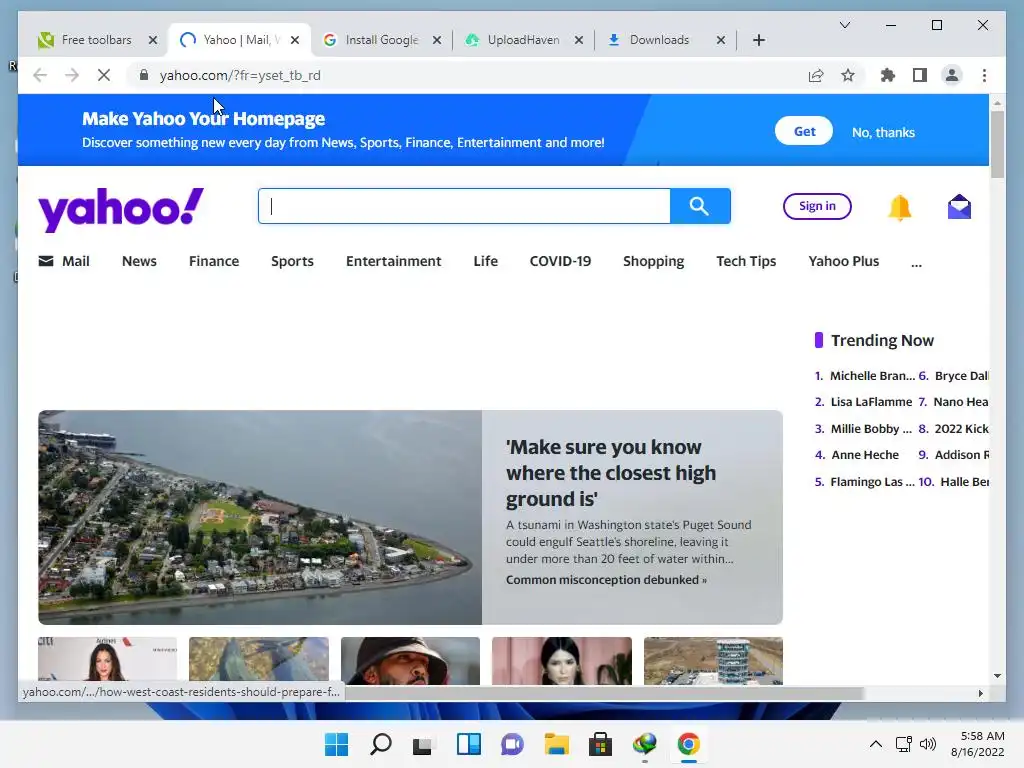This screenshot has height=768, width=1024.
Task: Open Widgets on the taskbar
Action: (468, 744)
